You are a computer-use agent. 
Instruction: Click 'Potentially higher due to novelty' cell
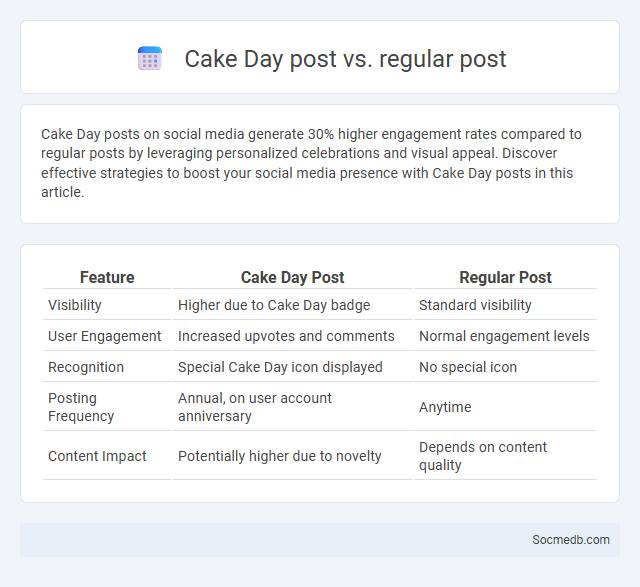(x=280, y=456)
